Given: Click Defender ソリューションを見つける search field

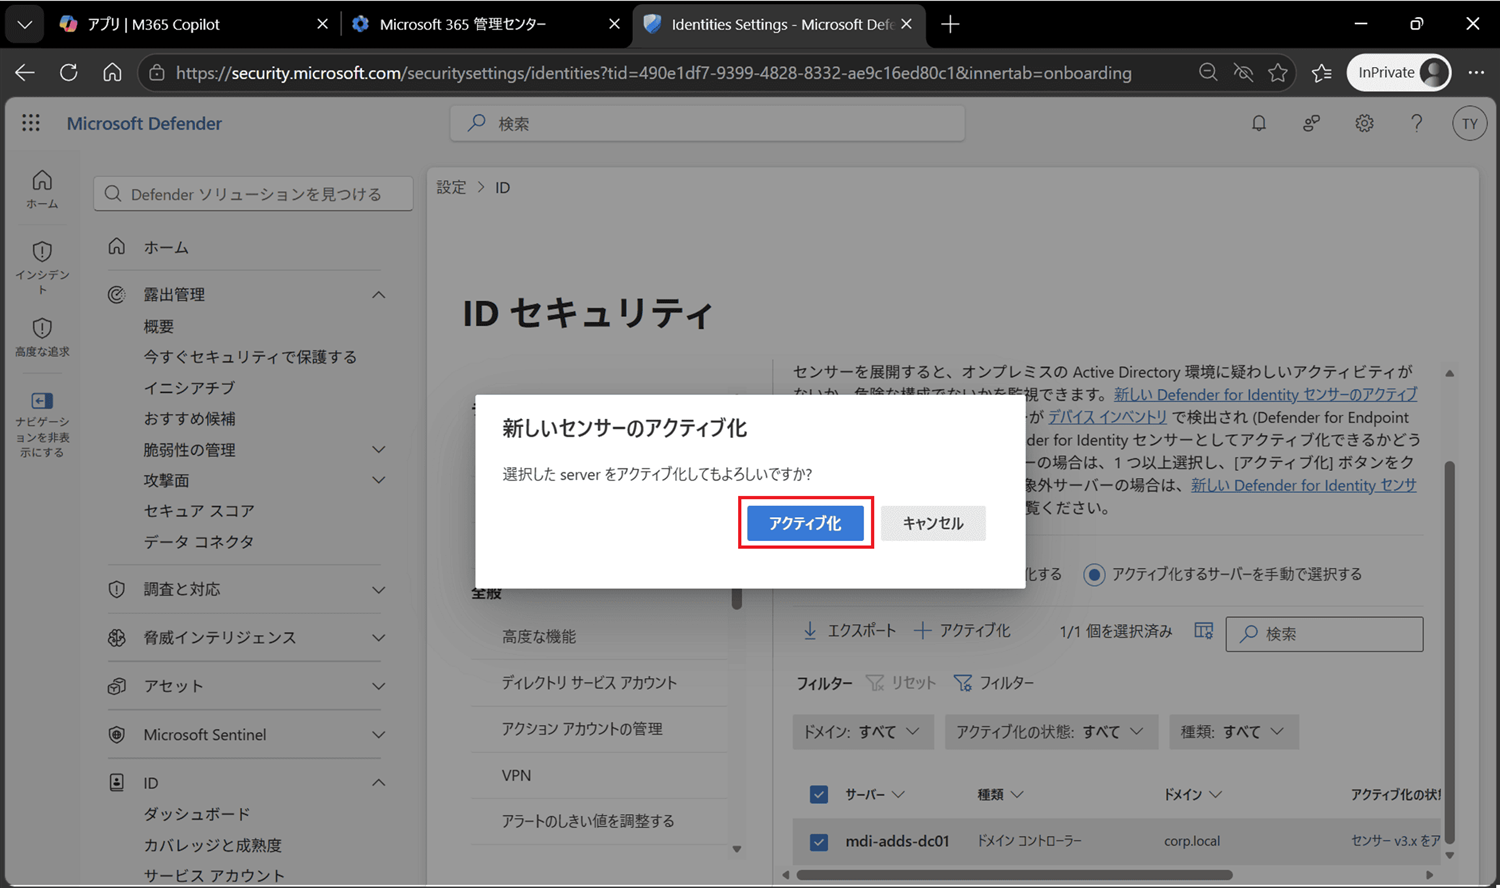Looking at the screenshot, I should pyautogui.click(x=253, y=194).
